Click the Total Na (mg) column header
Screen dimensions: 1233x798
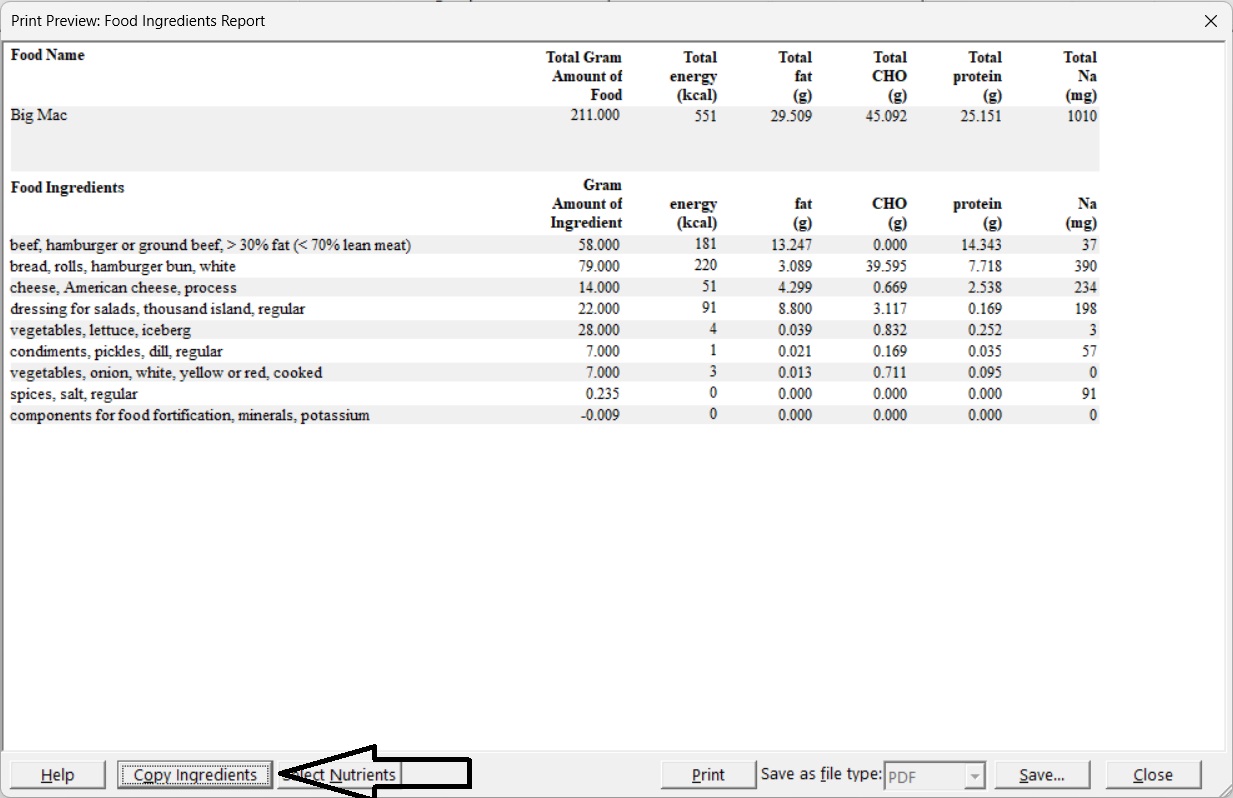[x=1080, y=76]
